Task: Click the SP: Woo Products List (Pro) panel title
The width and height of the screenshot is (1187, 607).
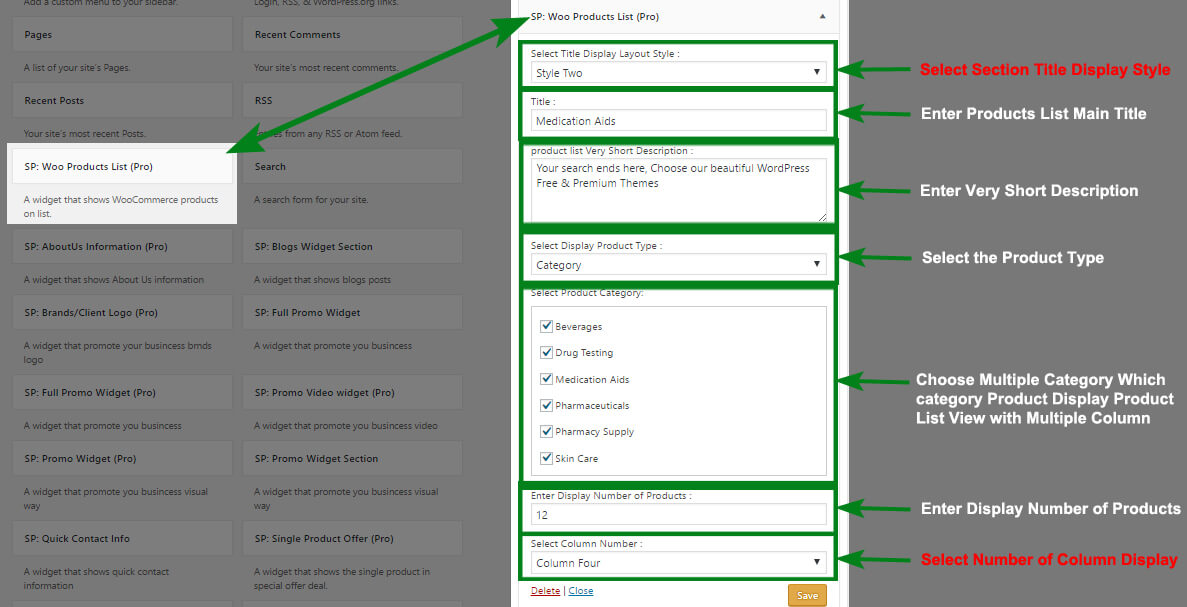Action: click(594, 17)
